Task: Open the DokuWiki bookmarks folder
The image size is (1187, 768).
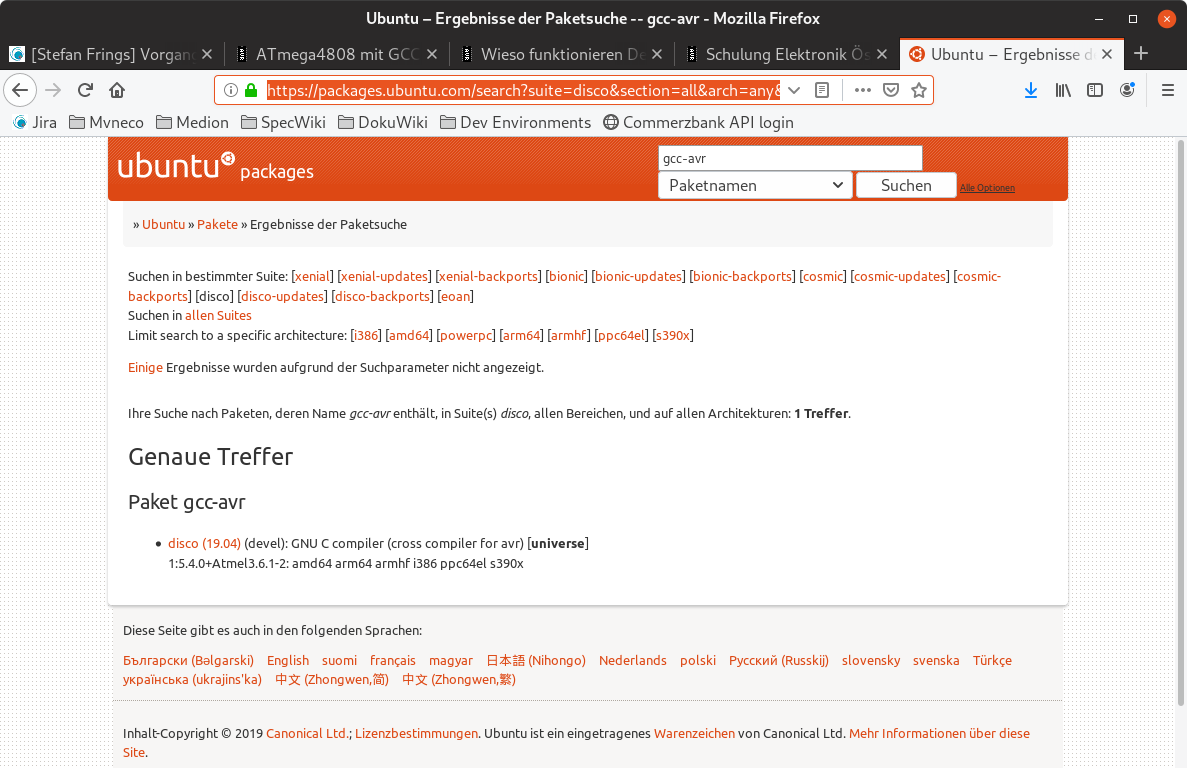Action: [382, 123]
